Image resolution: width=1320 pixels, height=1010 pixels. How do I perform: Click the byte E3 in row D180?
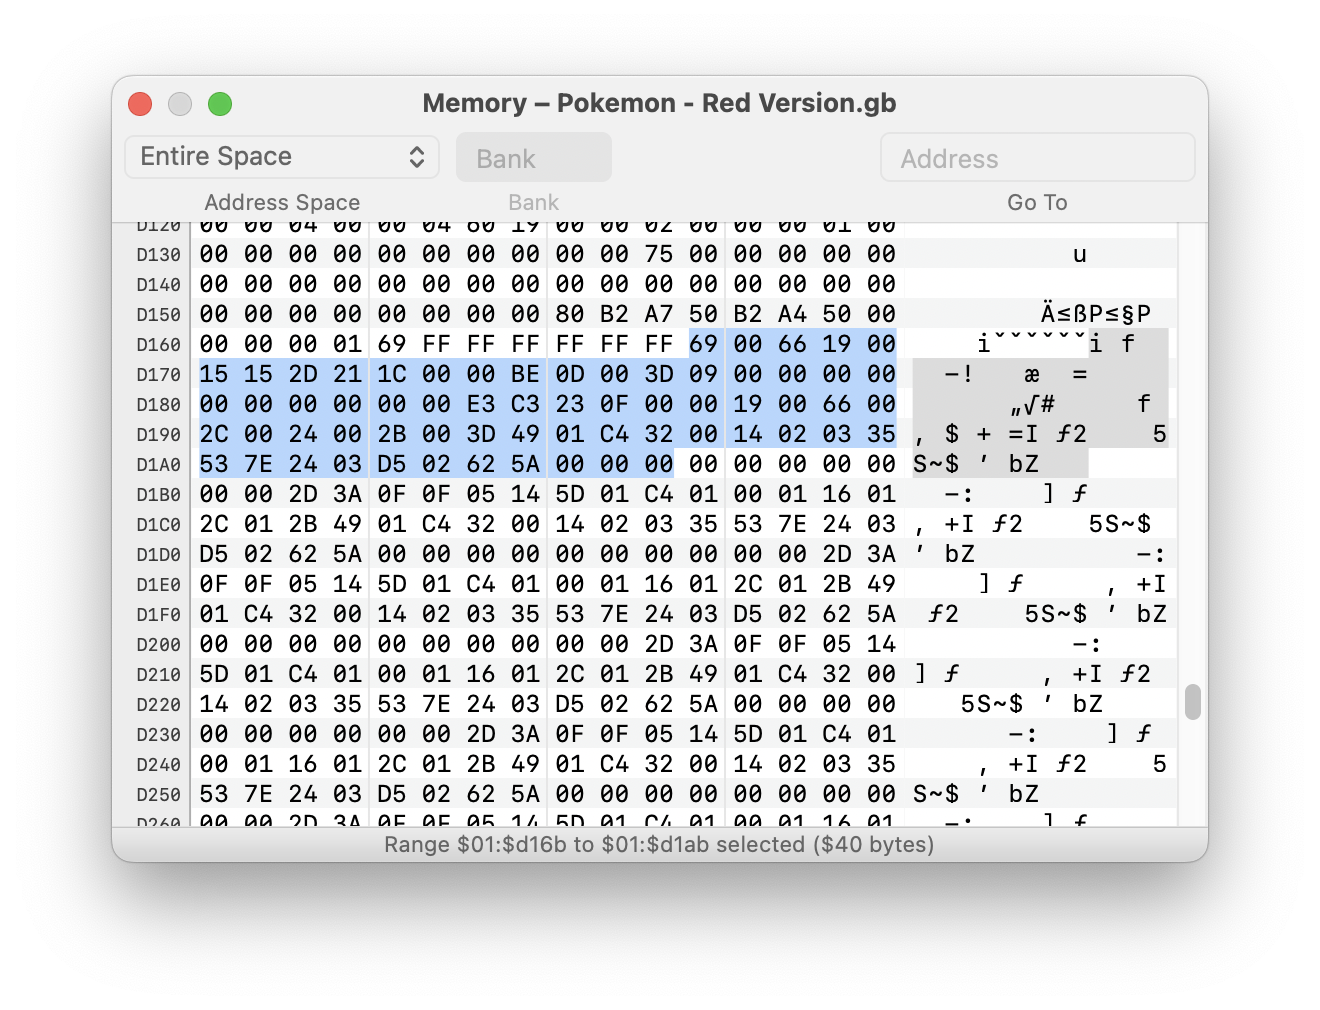point(481,404)
